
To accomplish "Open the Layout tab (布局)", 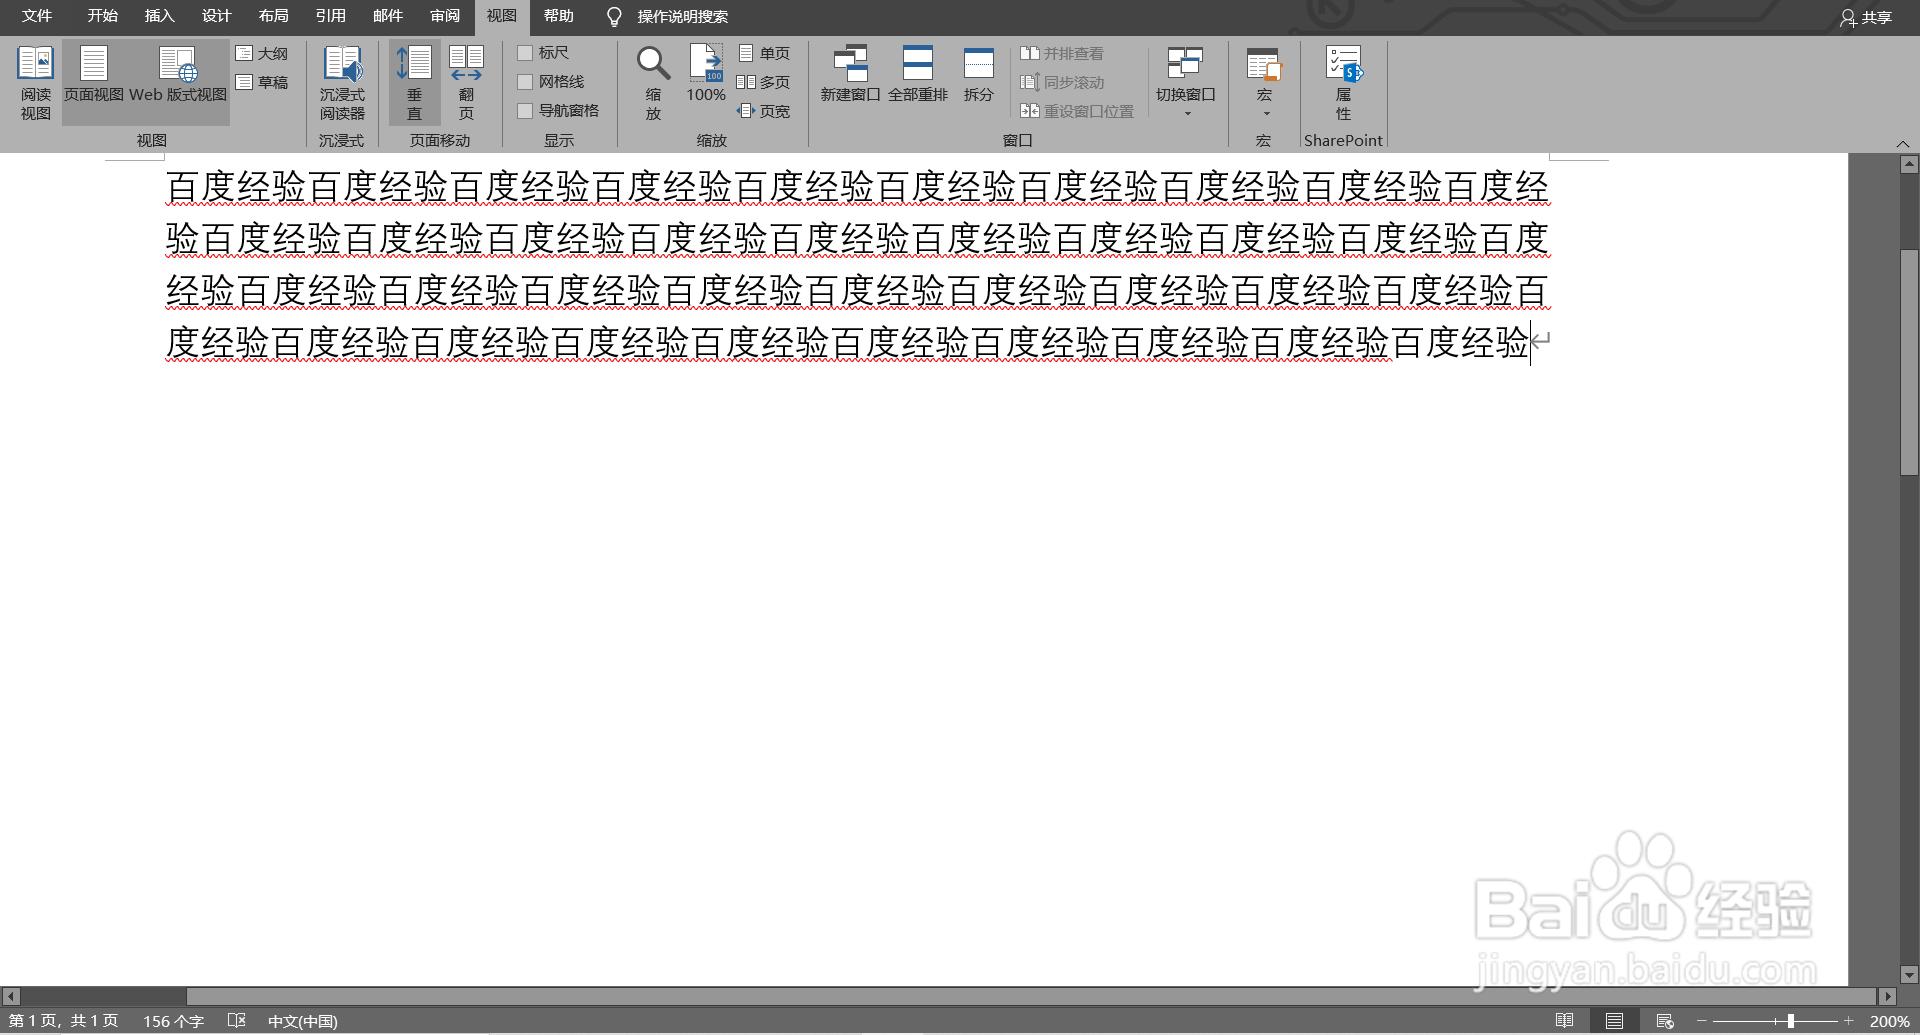I will pyautogui.click(x=273, y=16).
